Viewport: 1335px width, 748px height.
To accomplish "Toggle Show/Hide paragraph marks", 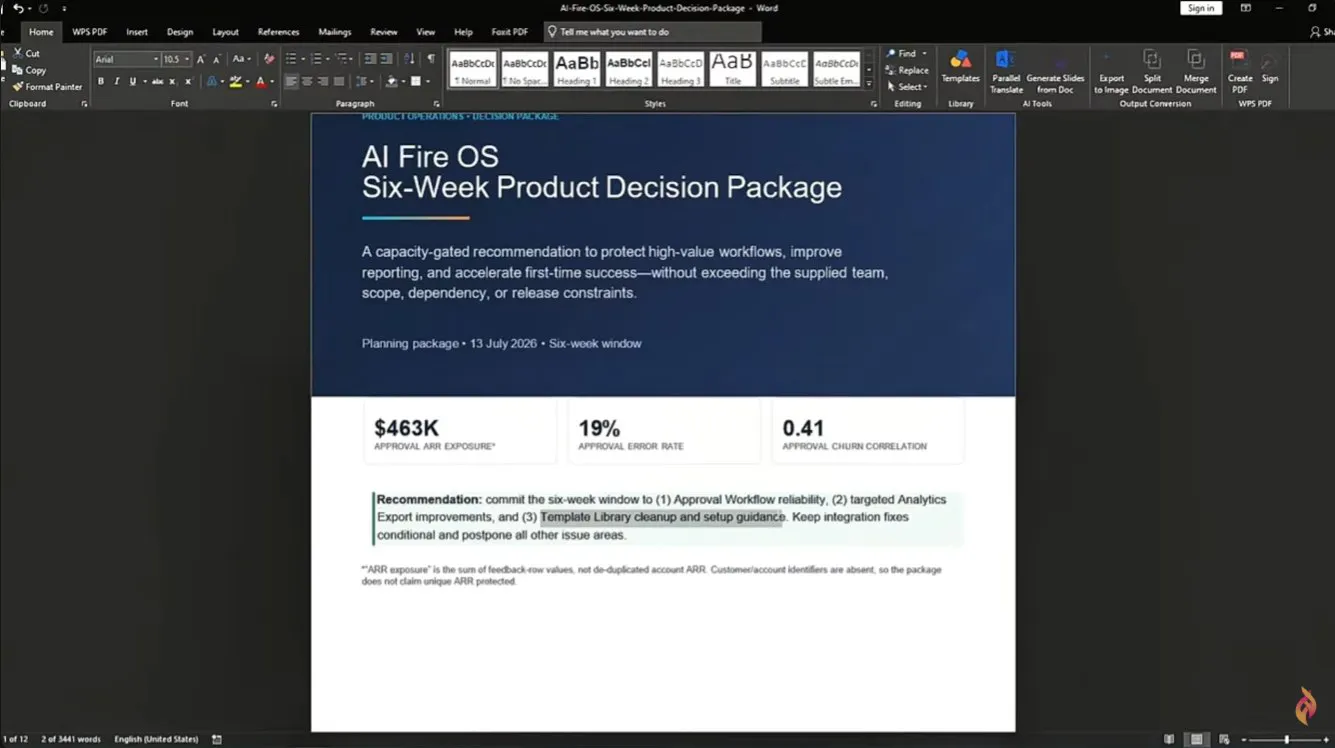I will (431, 59).
